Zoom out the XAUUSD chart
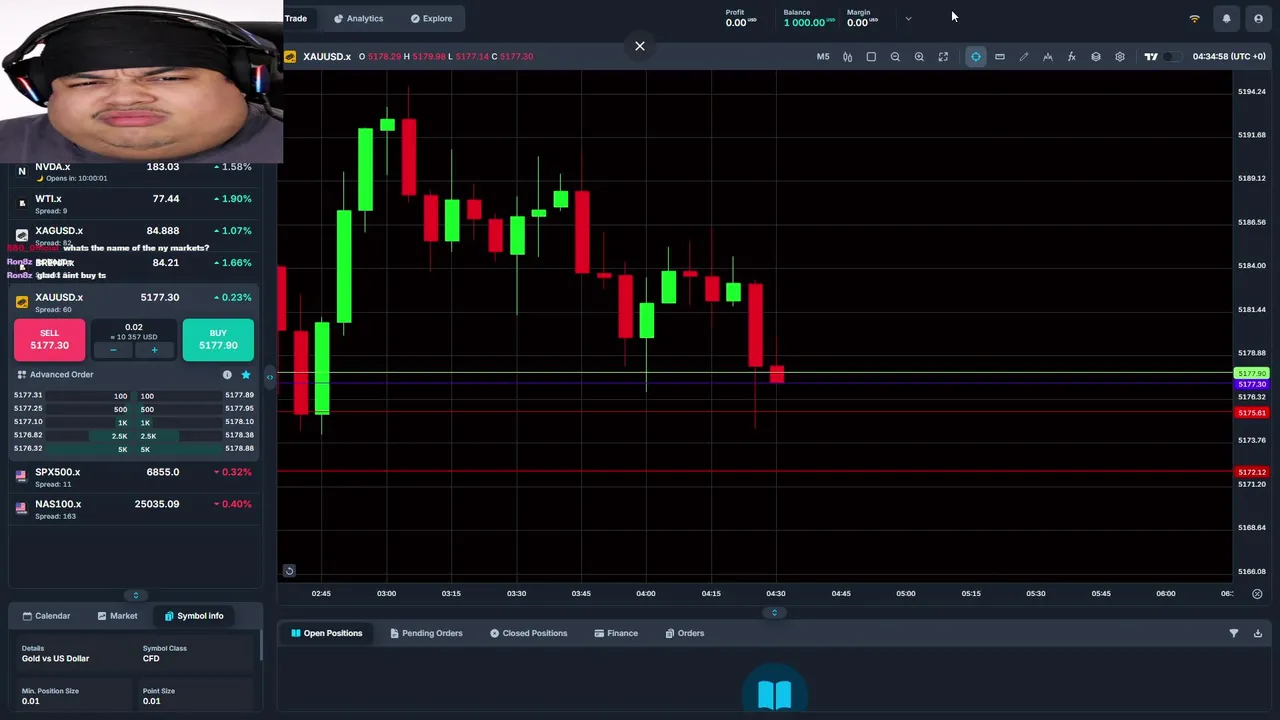This screenshot has height=720, width=1280. pos(895,57)
